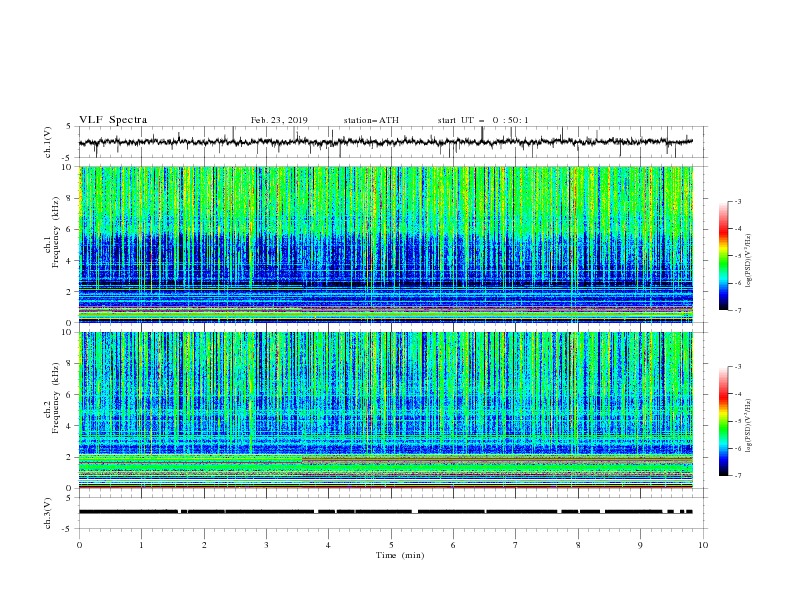Click the time axis tick label "6"
The height and width of the screenshot is (612, 792).
pos(453,545)
